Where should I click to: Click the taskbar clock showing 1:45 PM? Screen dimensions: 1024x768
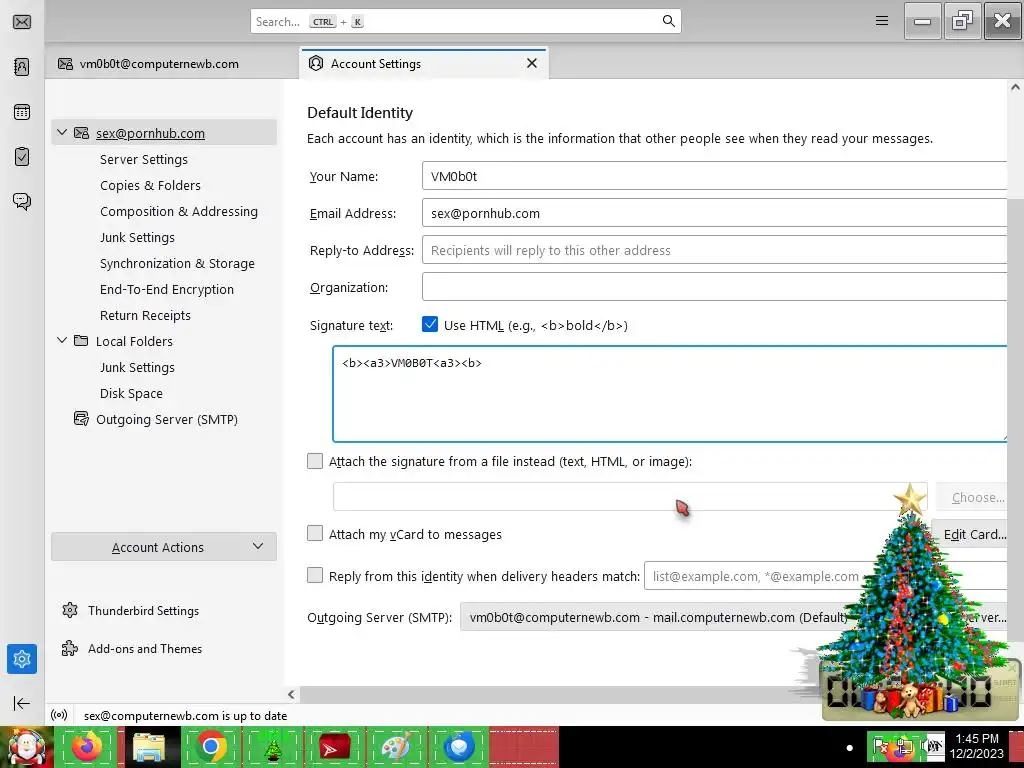(976, 746)
